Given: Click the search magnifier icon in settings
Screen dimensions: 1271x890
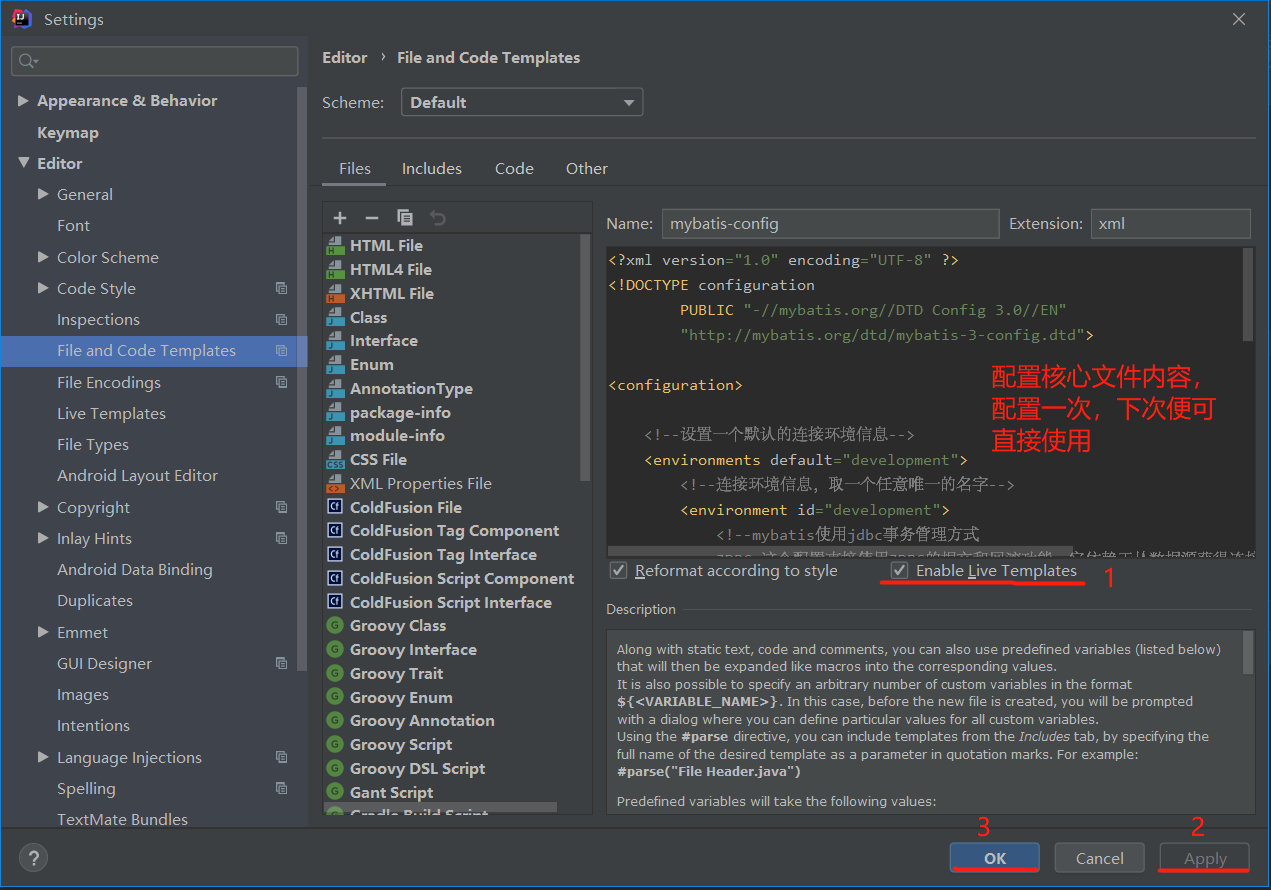Looking at the screenshot, I should pyautogui.click(x=27, y=61).
